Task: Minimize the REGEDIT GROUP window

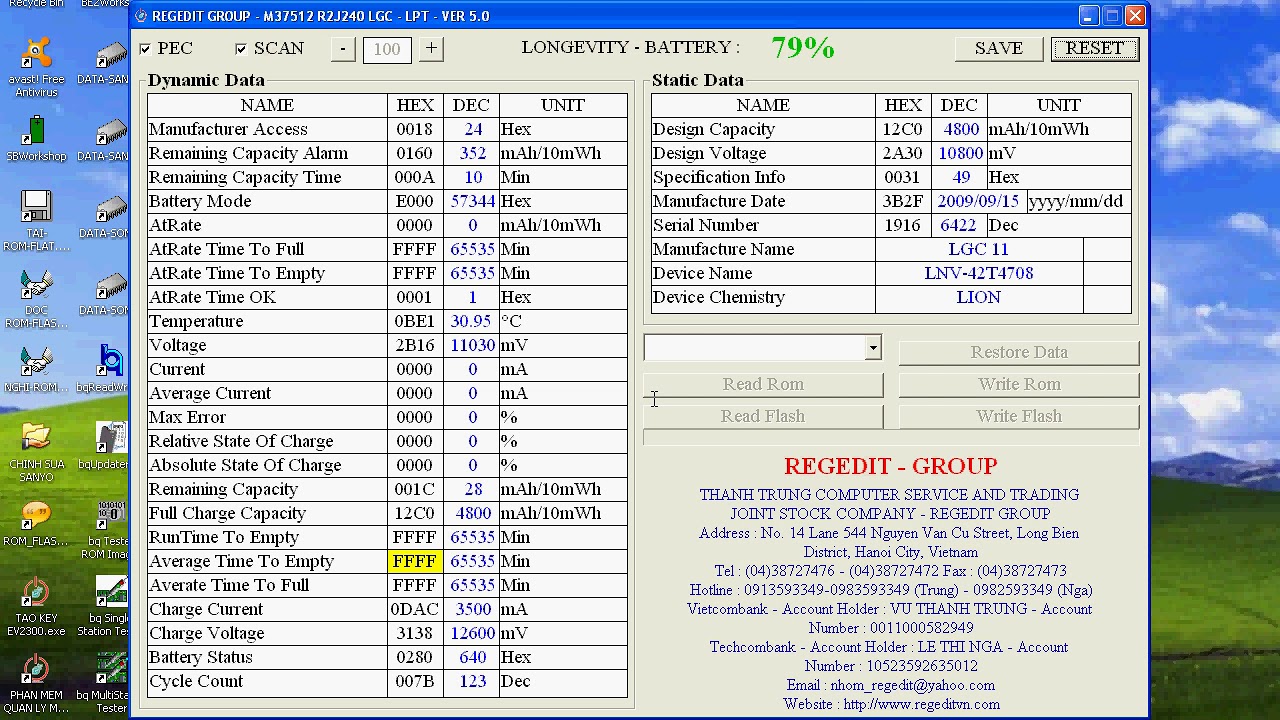Action: click(1087, 16)
